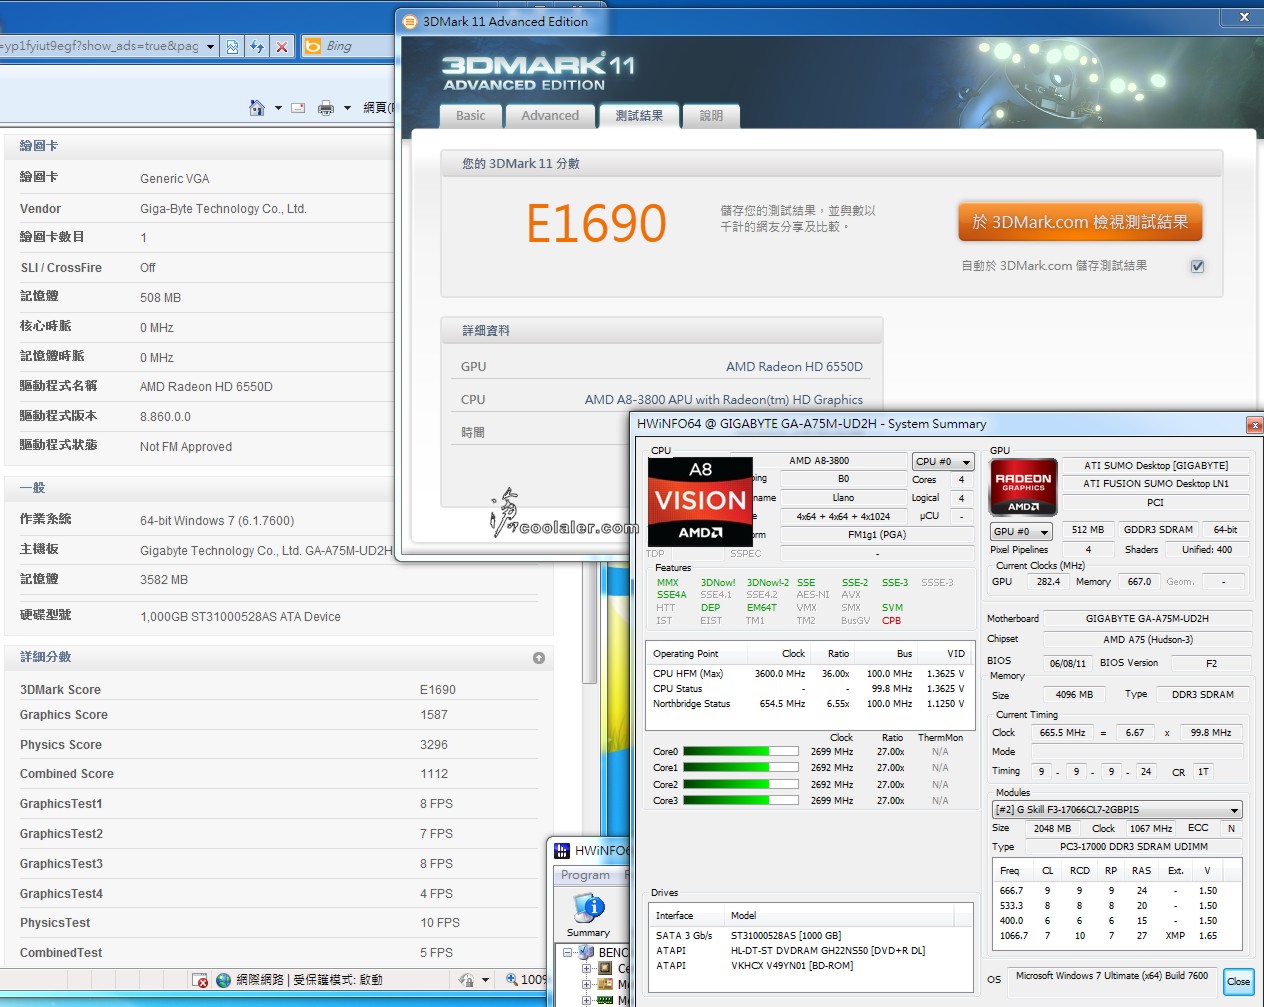Open the GPU #0 selector dropdown
Viewport: 1264px width, 1007px height.
coord(1020,531)
